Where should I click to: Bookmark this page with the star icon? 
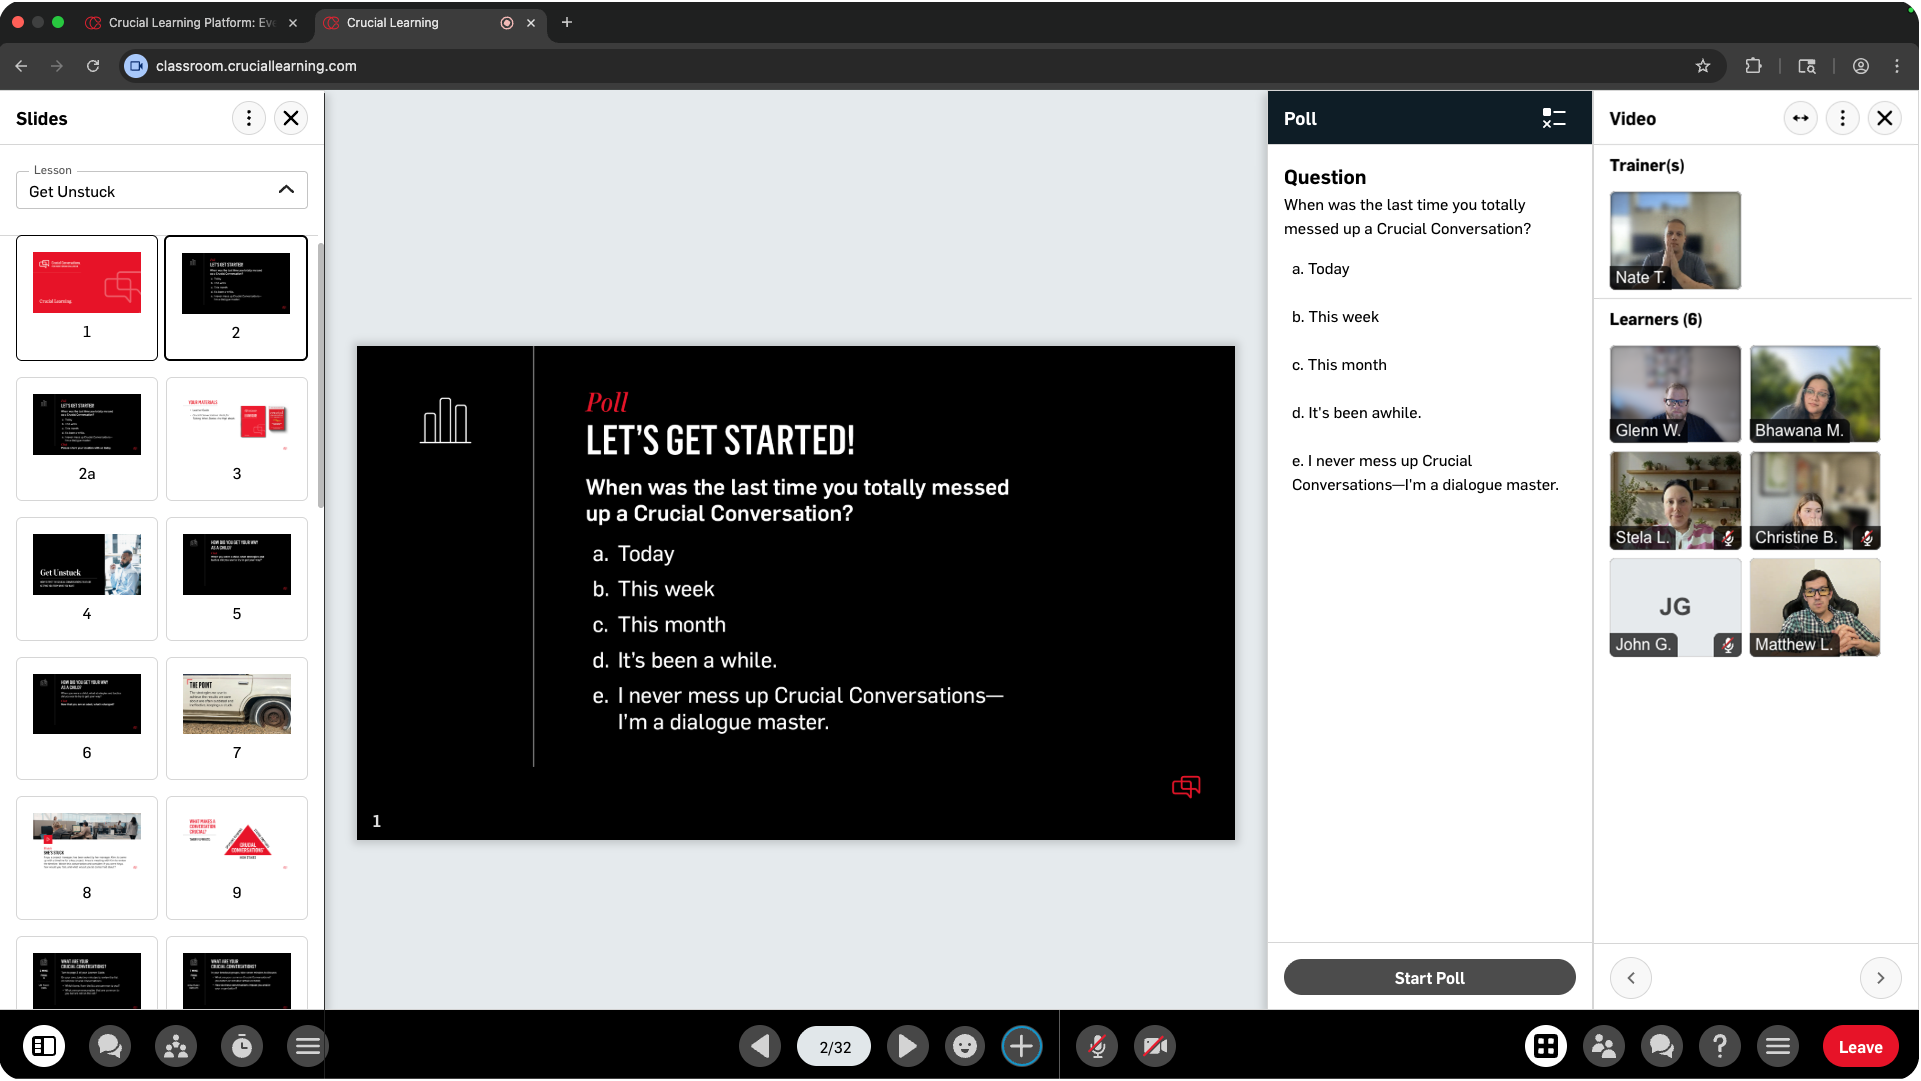click(1703, 66)
